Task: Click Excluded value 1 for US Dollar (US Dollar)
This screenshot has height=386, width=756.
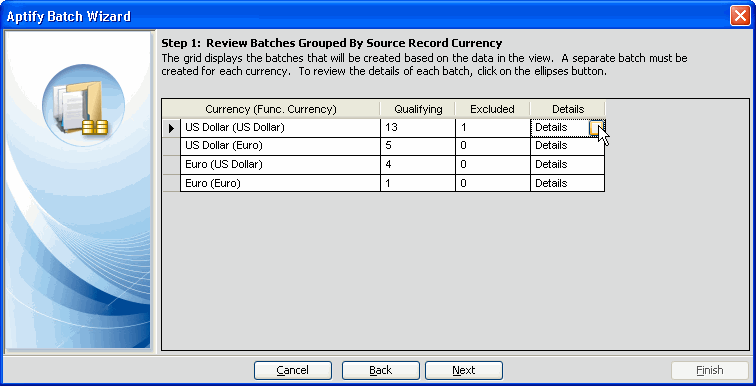Action: (493, 128)
